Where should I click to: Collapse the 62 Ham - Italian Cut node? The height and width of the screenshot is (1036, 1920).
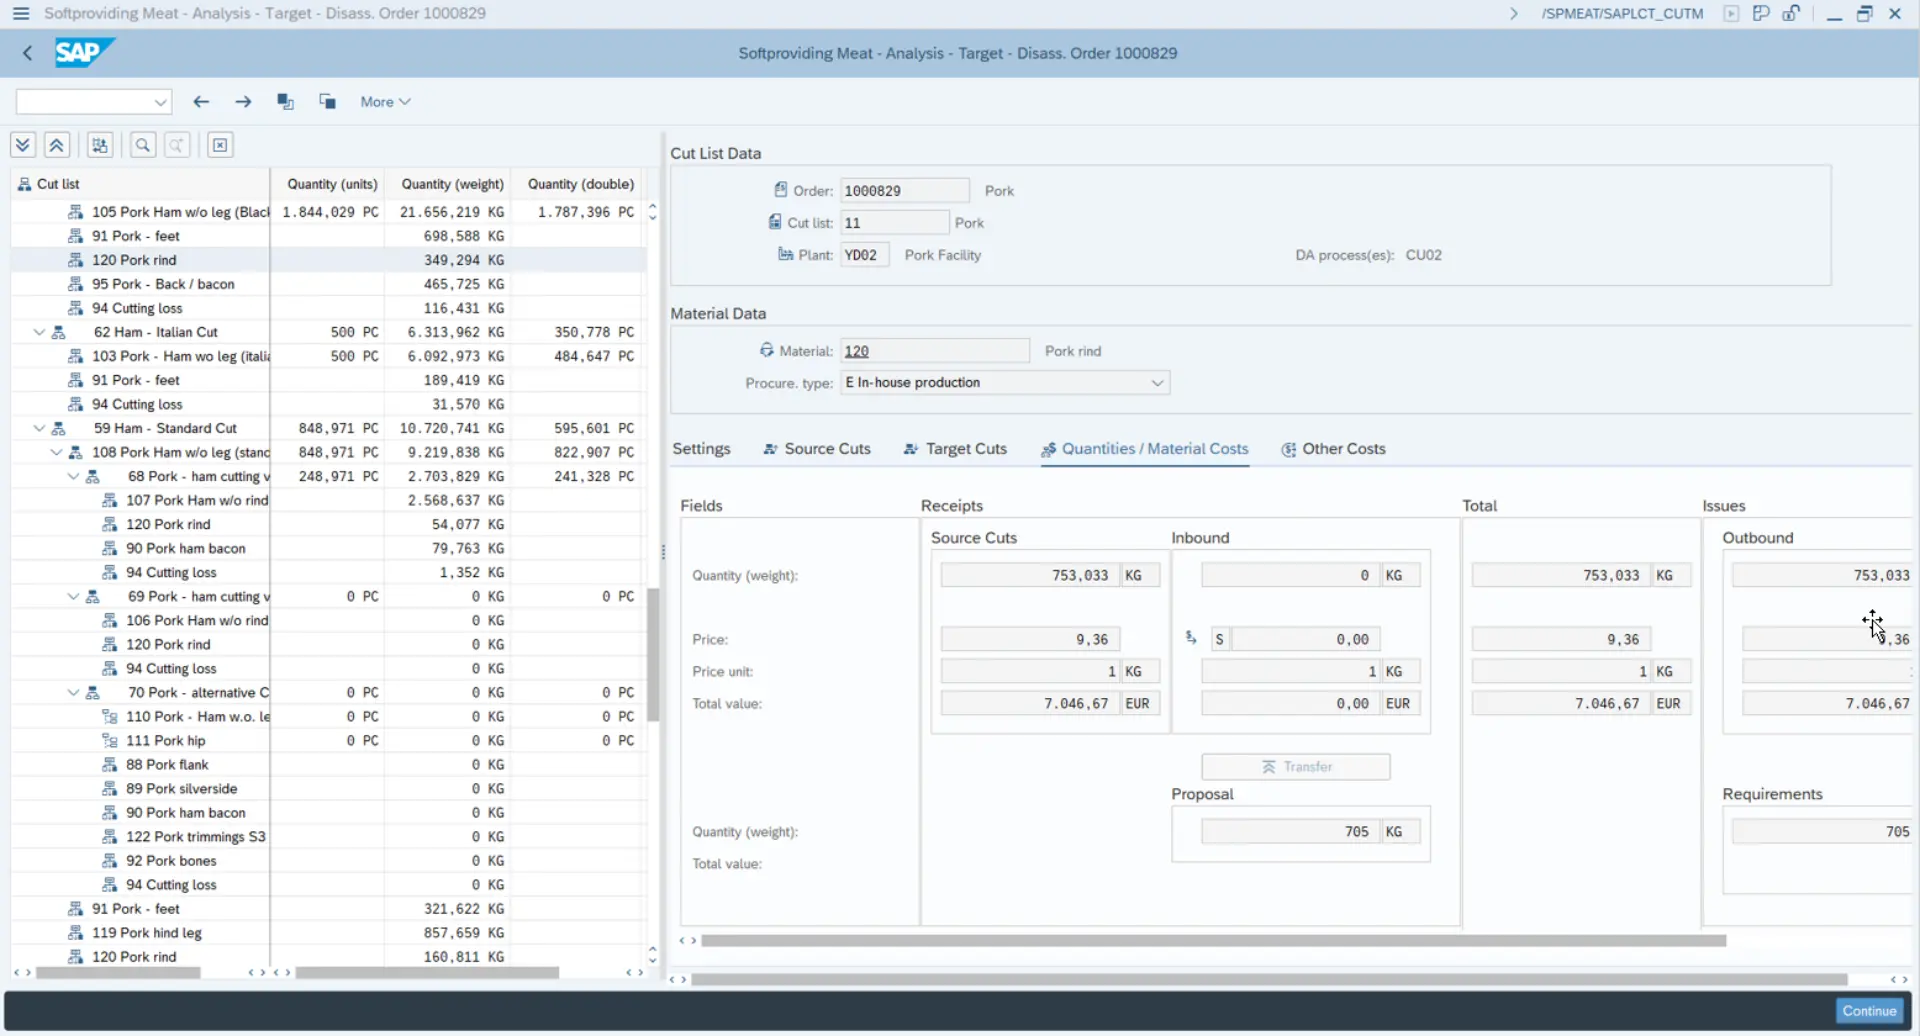(x=39, y=332)
